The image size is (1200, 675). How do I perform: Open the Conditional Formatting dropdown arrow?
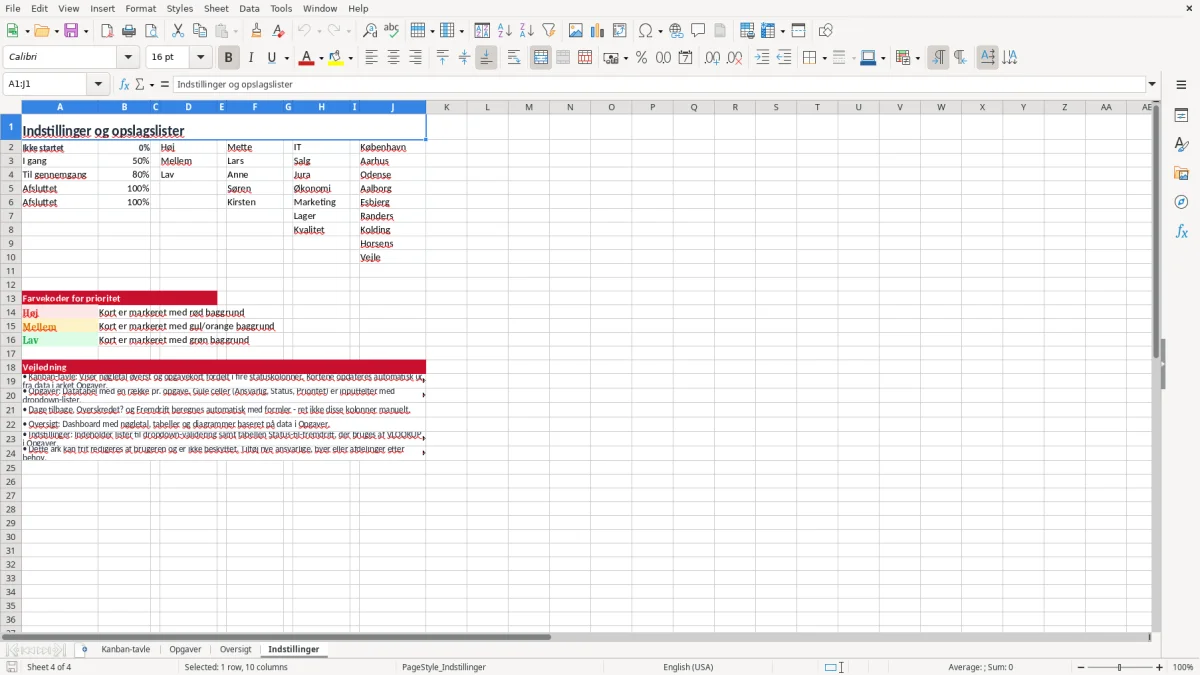(917, 58)
